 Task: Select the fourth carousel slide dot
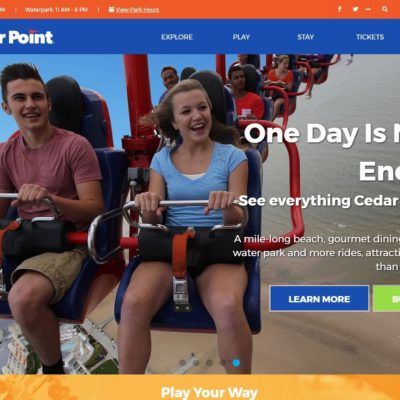[x=223, y=362]
